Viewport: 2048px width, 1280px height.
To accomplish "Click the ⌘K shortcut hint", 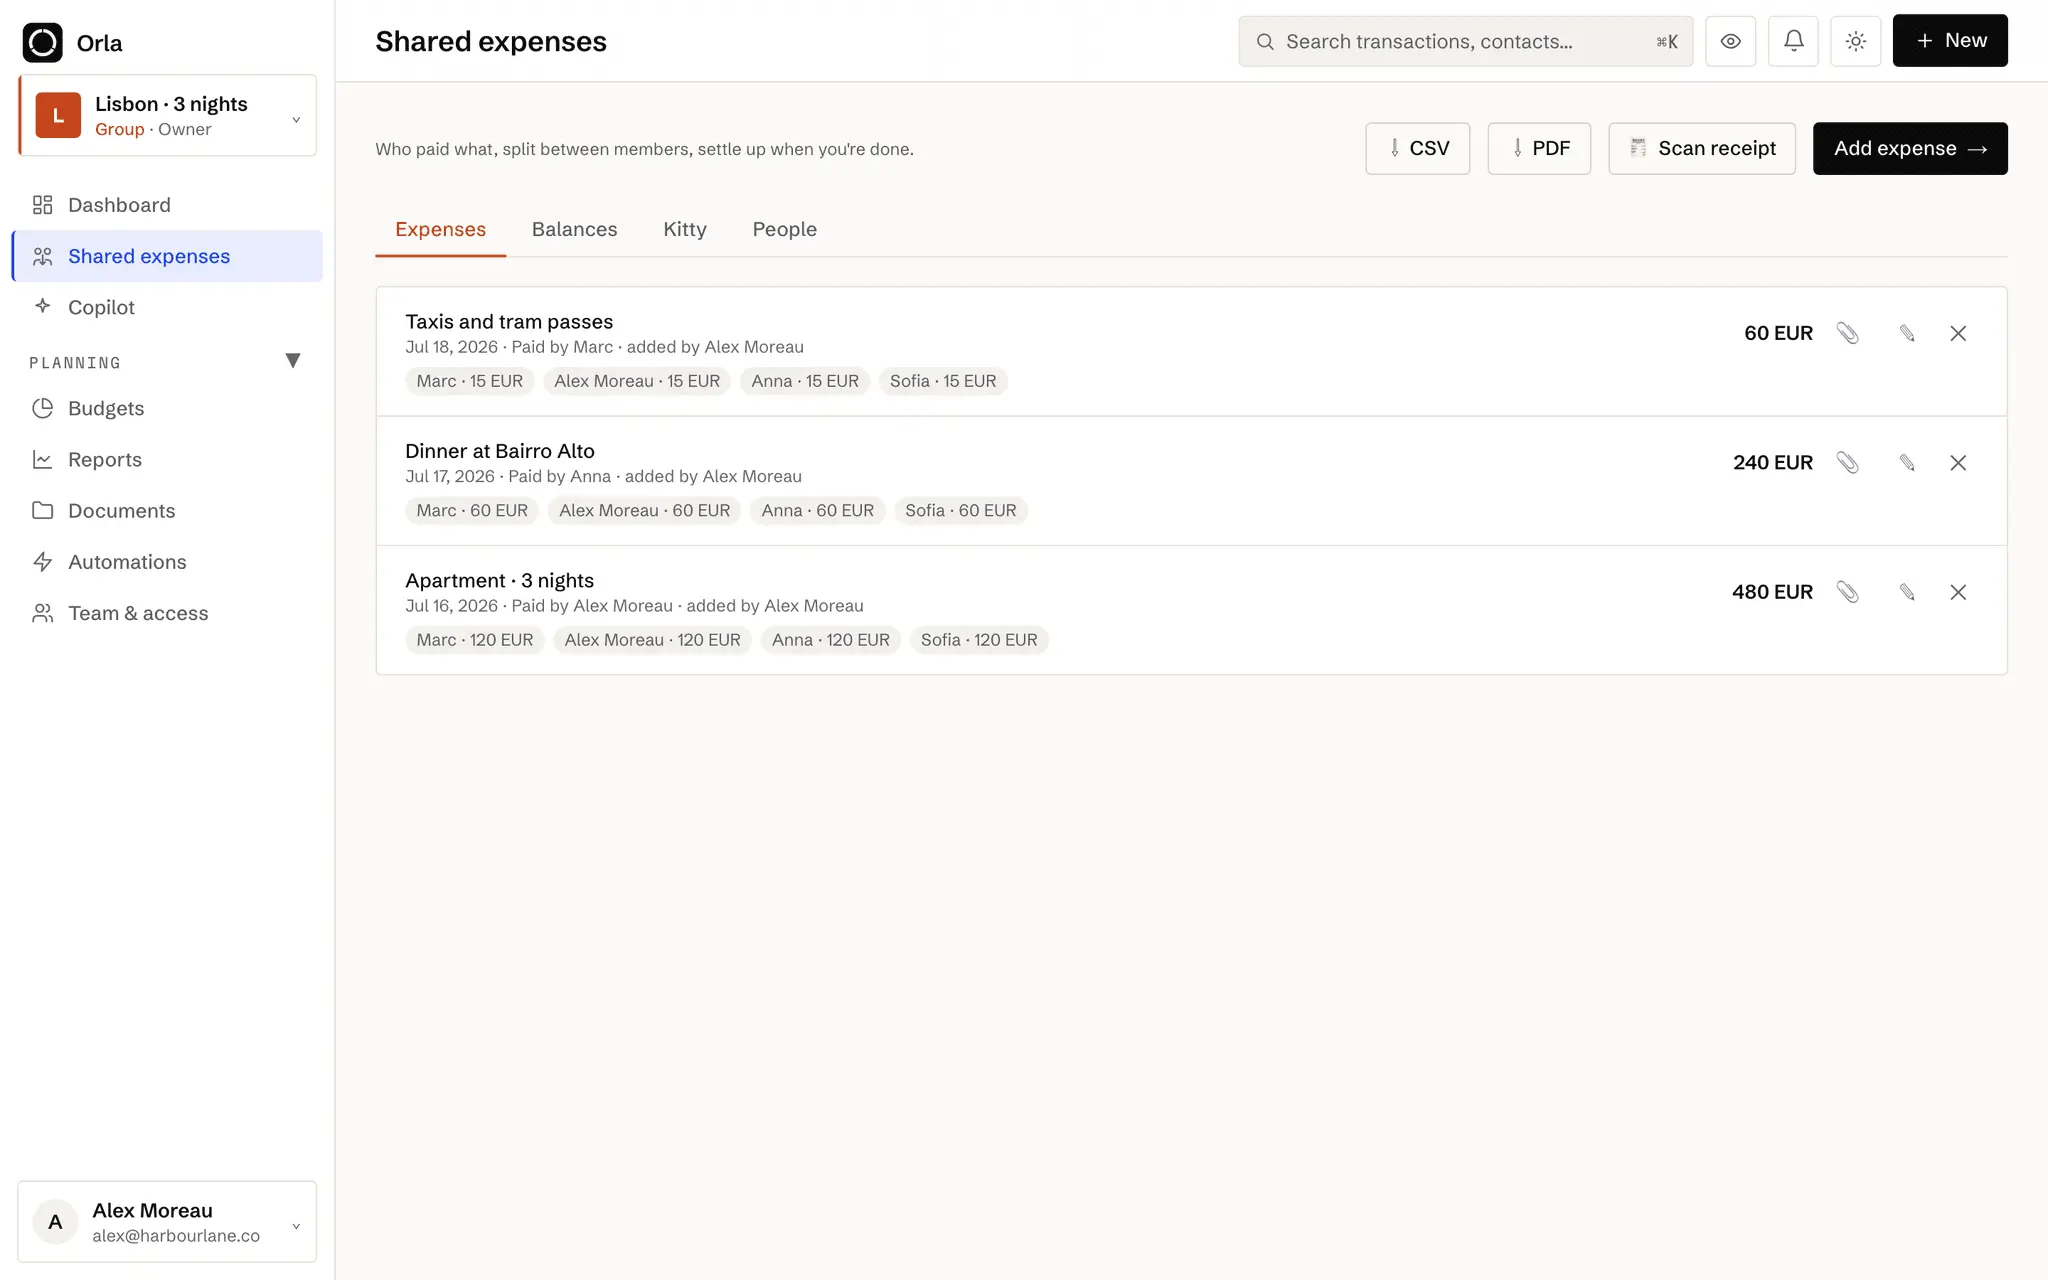I will coord(1667,42).
